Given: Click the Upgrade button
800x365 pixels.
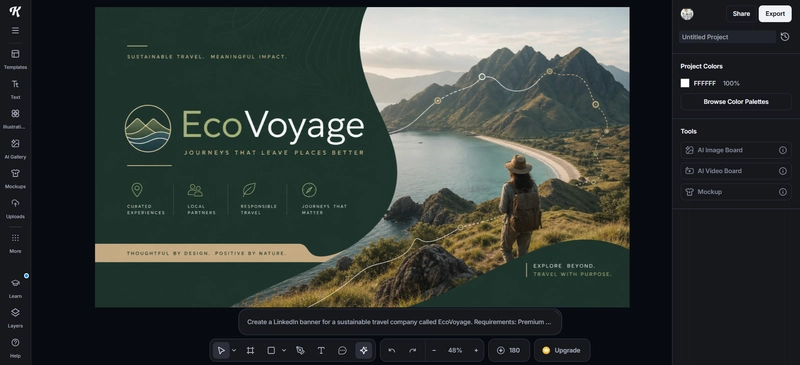Looking at the screenshot, I should pos(562,350).
